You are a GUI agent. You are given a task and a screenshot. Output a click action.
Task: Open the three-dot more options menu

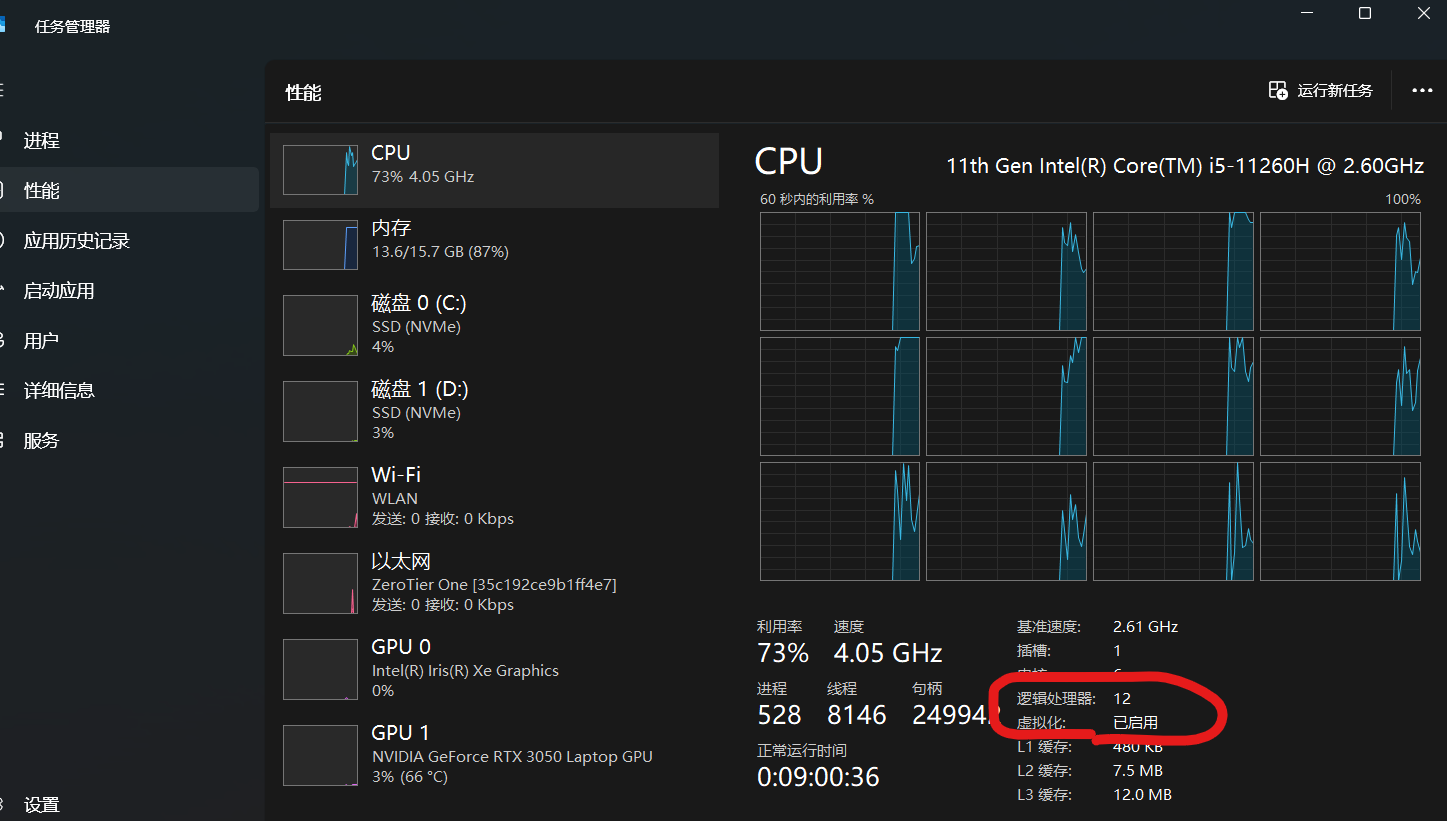[1422, 91]
